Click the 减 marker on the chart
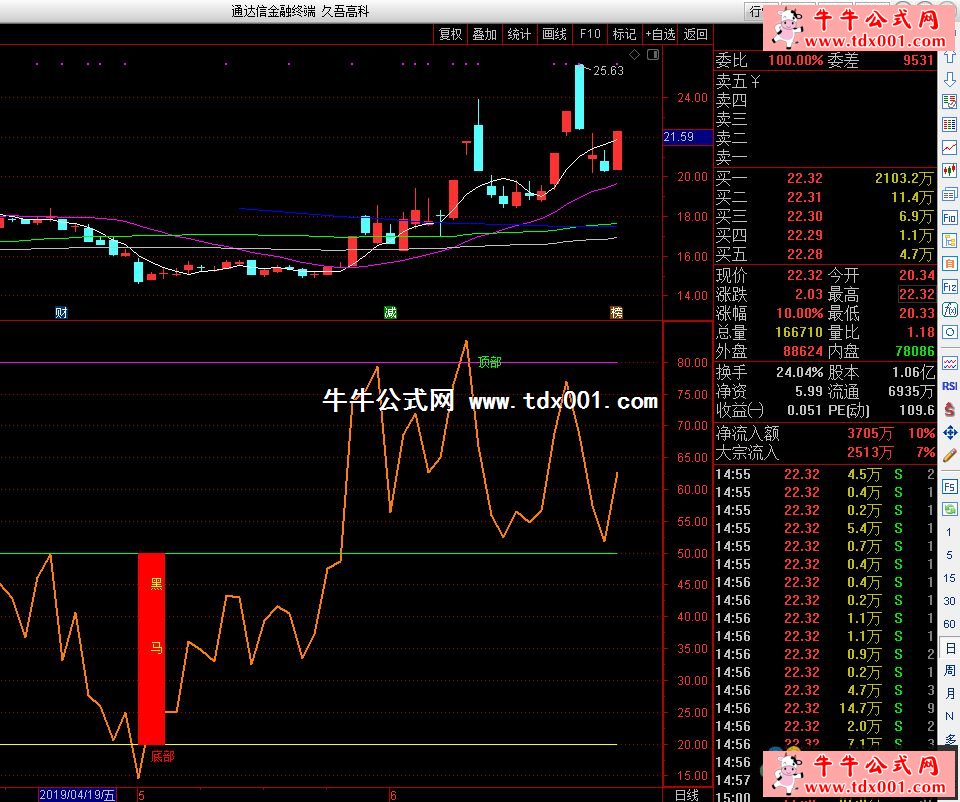 (391, 313)
